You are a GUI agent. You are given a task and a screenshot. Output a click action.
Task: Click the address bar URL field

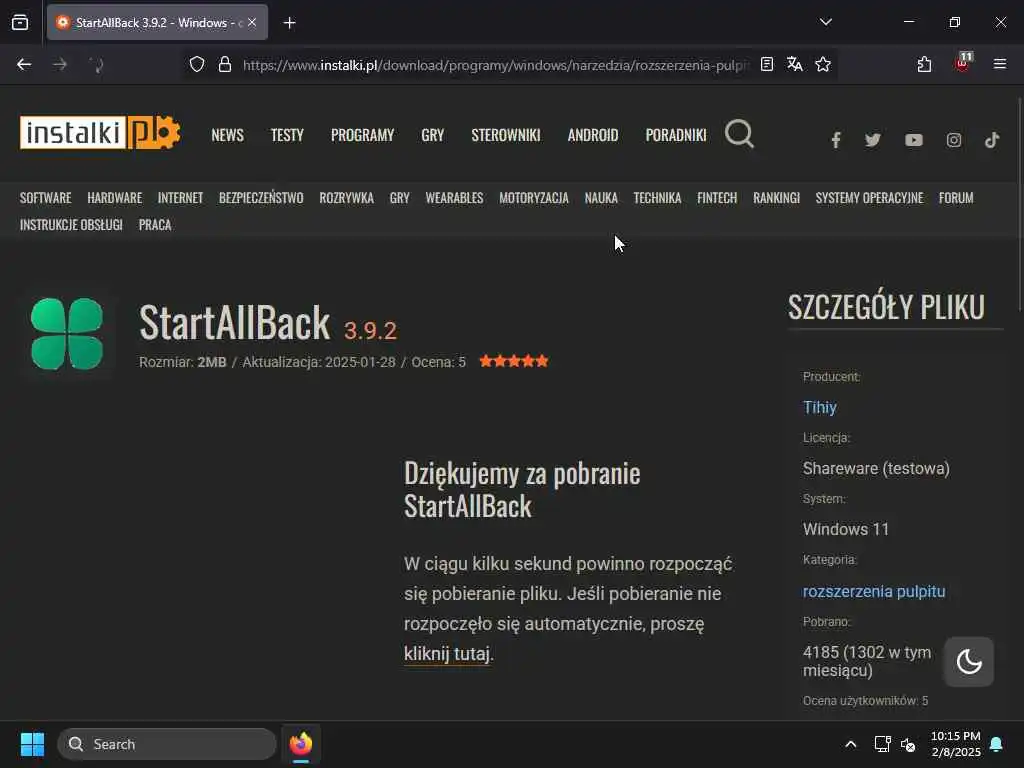click(496, 65)
